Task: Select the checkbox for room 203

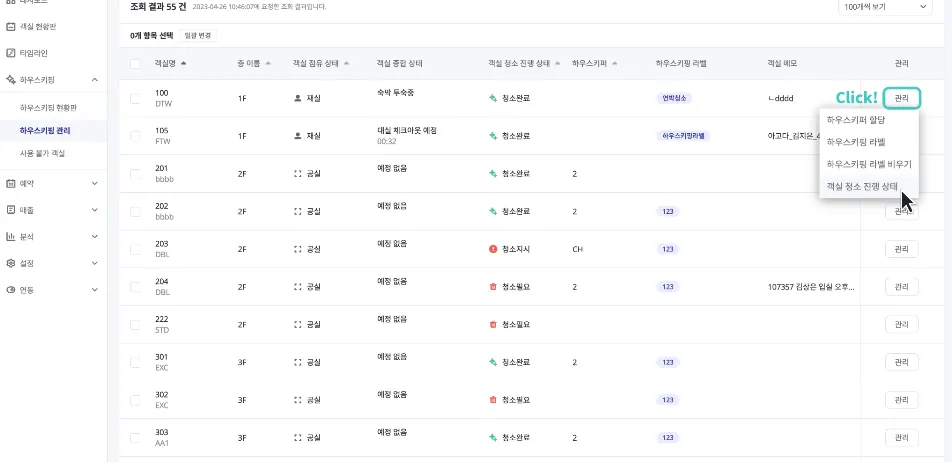Action: pos(135,249)
